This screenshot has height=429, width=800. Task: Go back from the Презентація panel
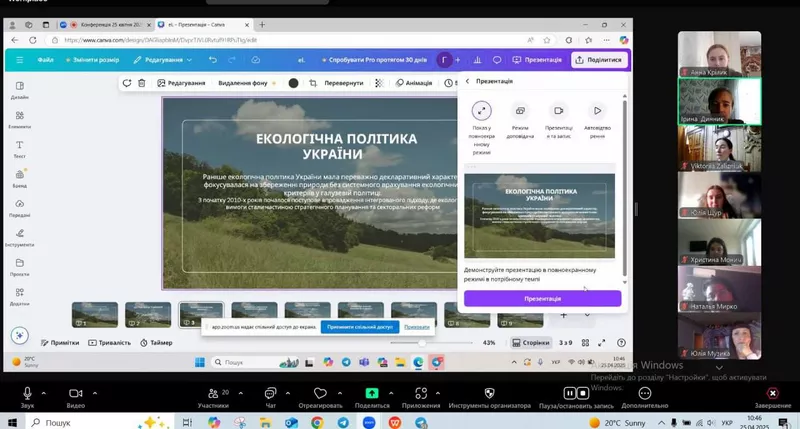467,81
